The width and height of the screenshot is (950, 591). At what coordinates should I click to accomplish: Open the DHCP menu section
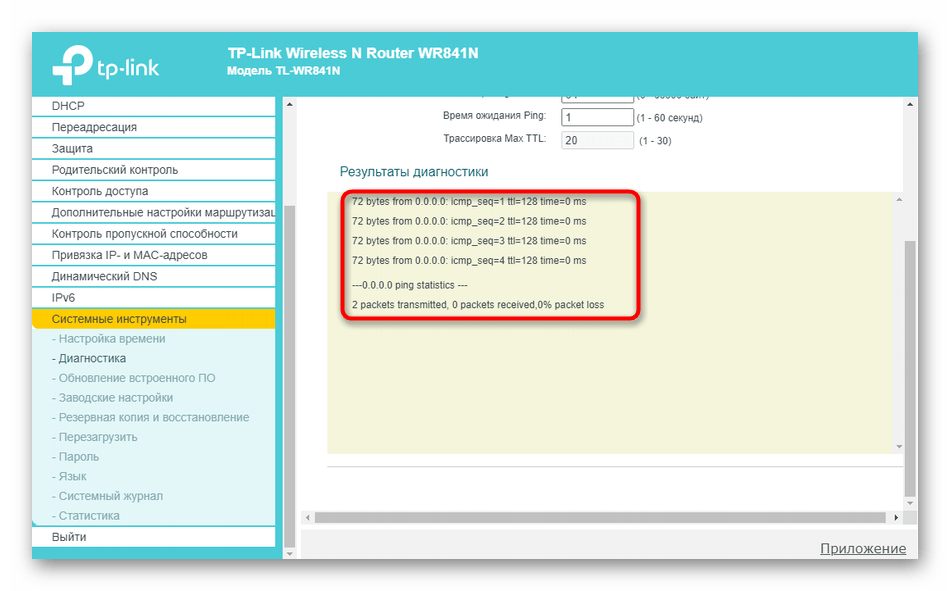(x=68, y=106)
